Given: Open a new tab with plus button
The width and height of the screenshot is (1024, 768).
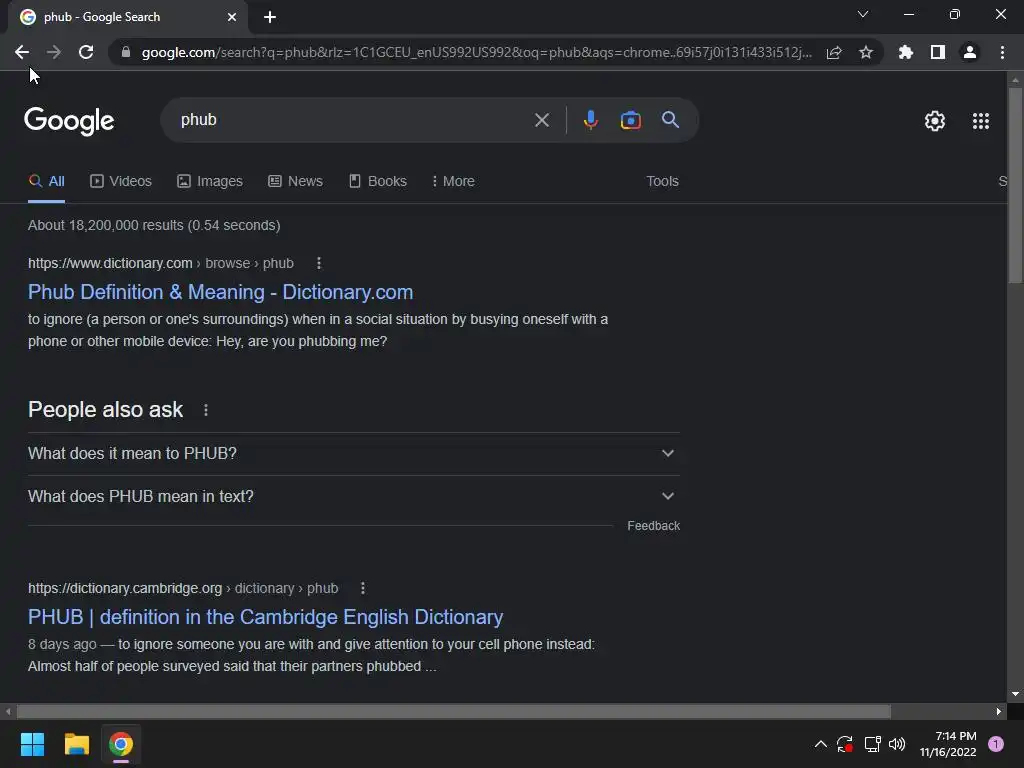Looking at the screenshot, I should click(x=270, y=17).
